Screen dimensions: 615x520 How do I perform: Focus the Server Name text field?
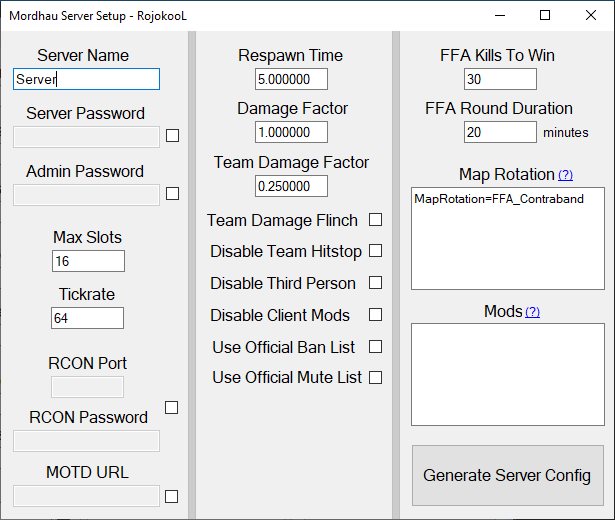click(x=86, y=79)
